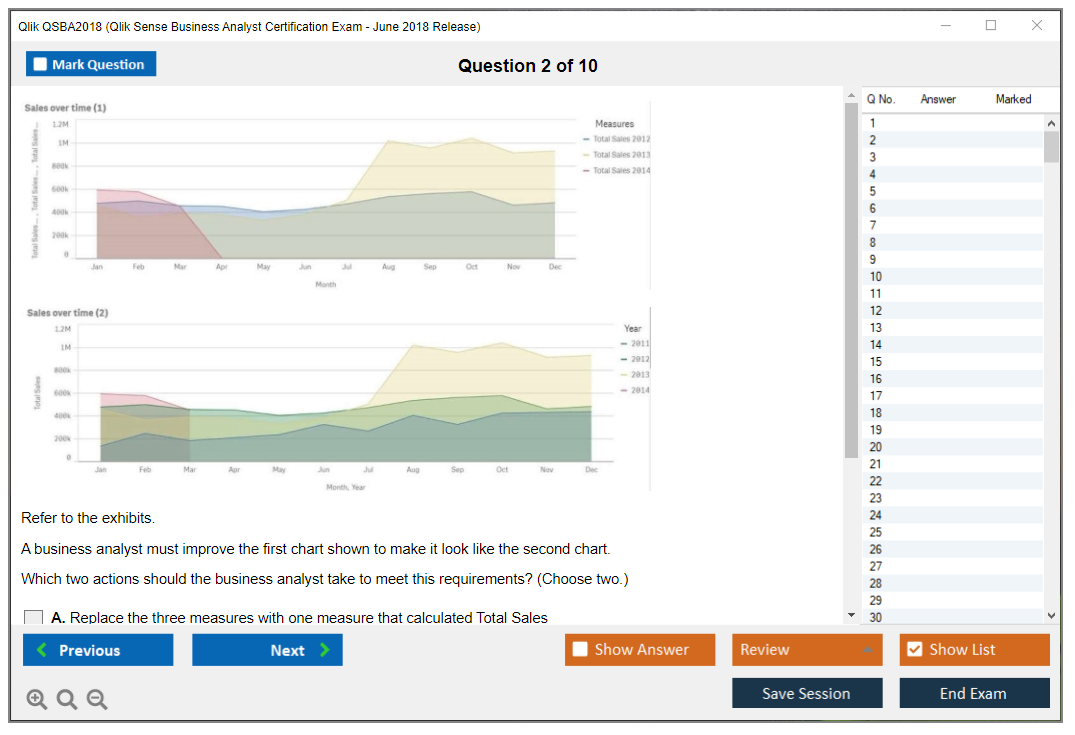Click the zoom reset magnifier icon
This screenshot has width=1075, height=735.
67,700
